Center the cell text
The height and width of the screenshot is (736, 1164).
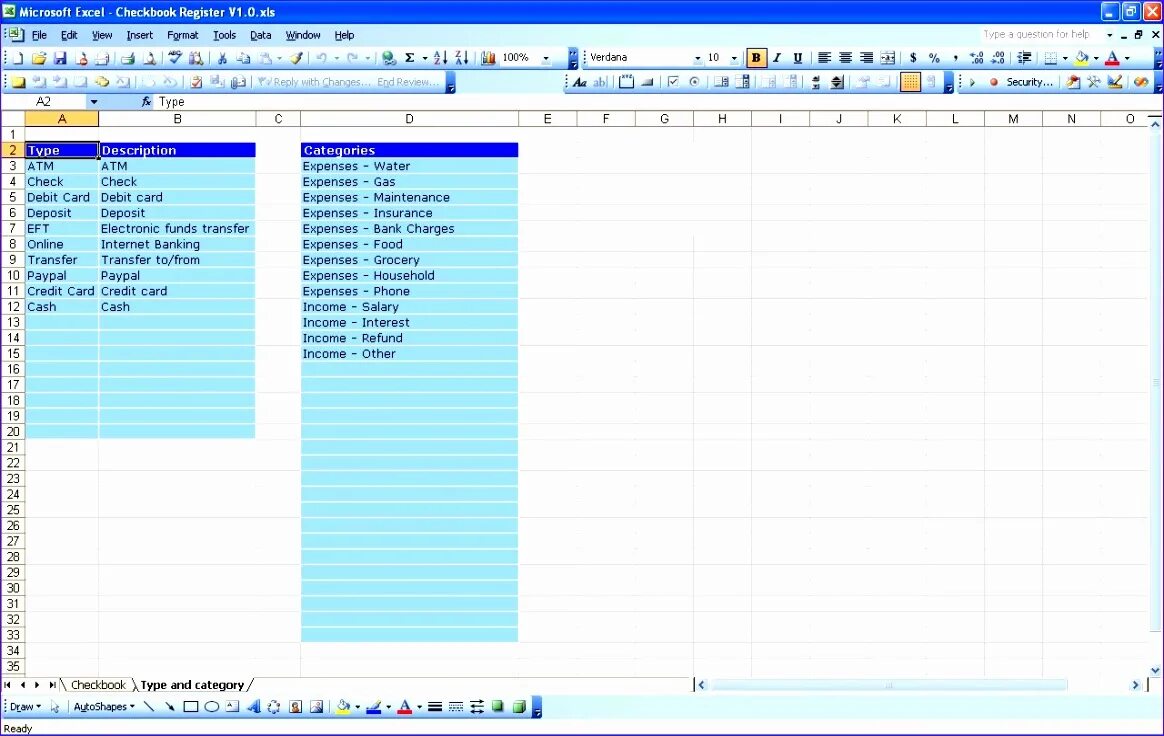(845, 58)
